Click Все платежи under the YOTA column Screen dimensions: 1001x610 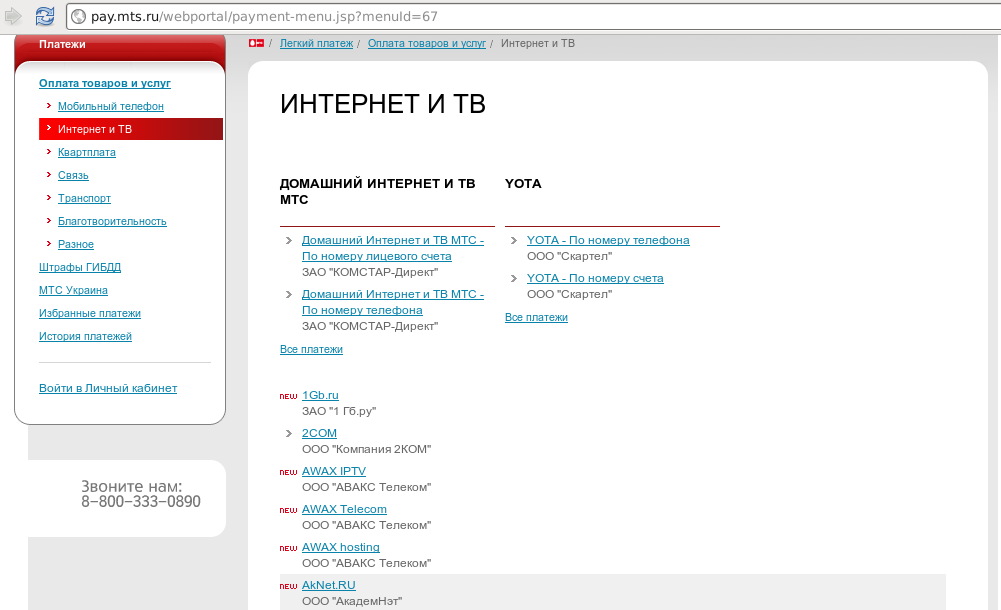tap(536, 317)
